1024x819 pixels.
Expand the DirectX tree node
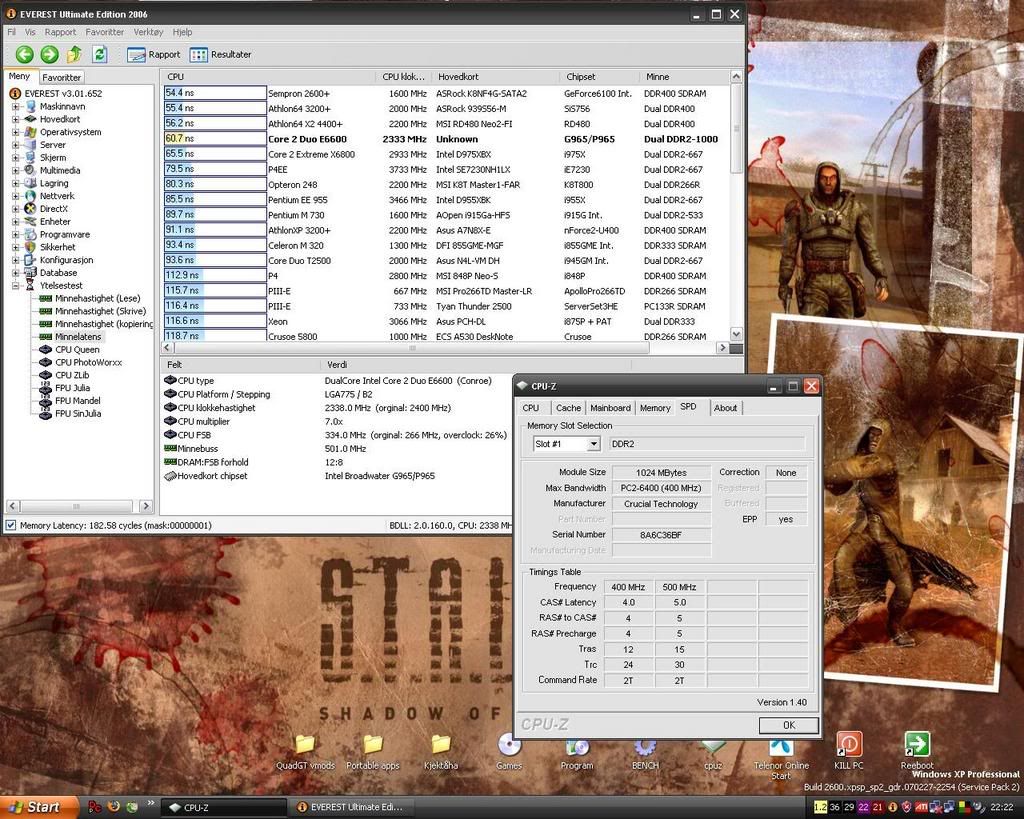click(x=15, y=209)
